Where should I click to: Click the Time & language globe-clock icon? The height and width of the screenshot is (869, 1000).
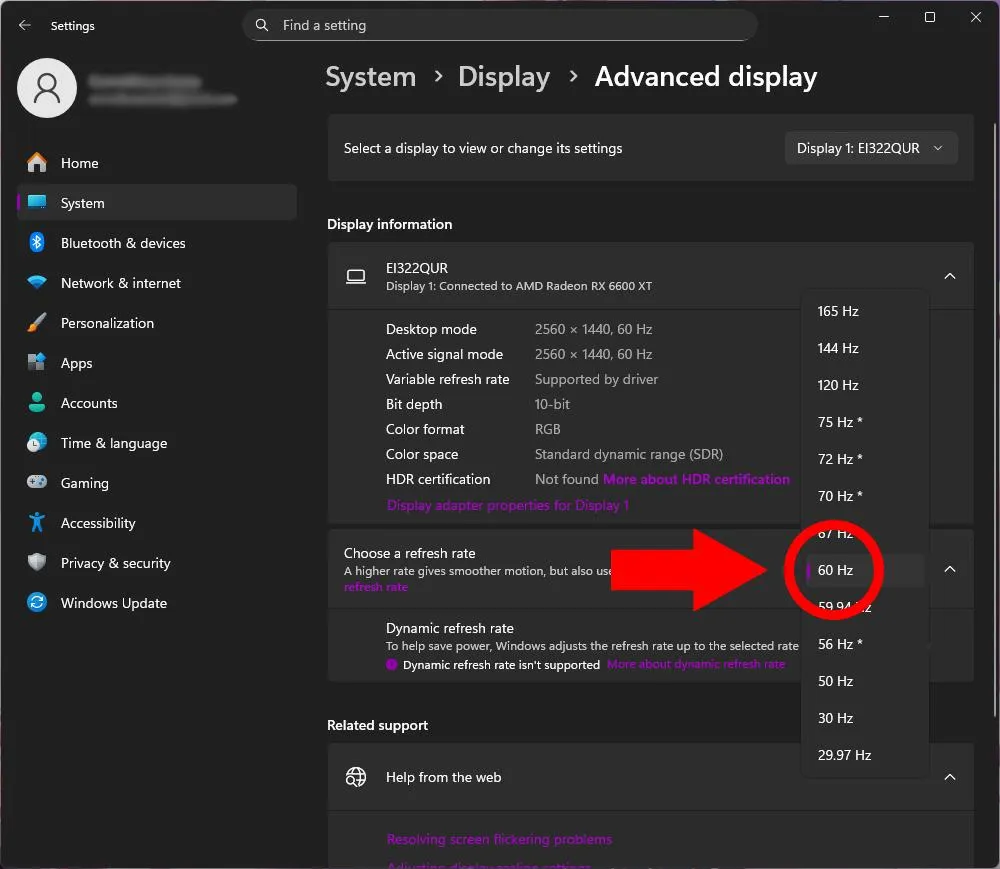point(37,442)
